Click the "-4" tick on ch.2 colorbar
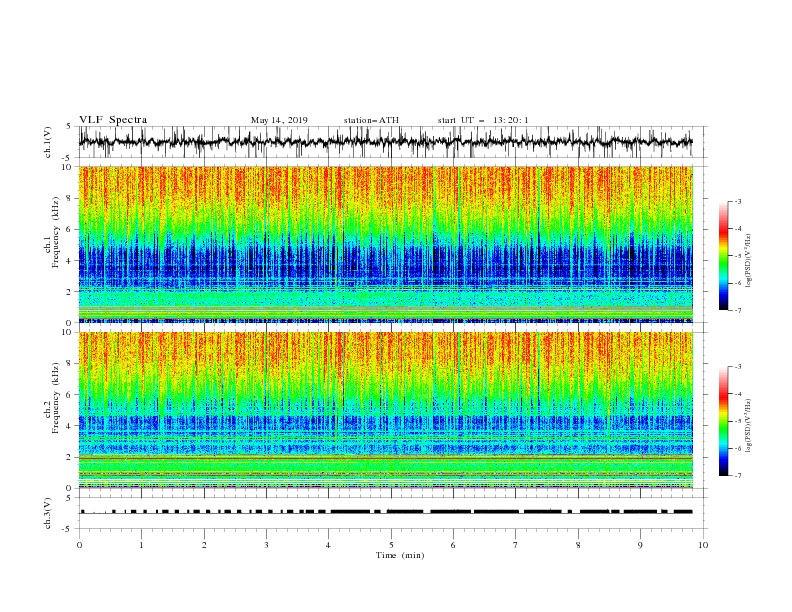This screenshot has width=792, height=612. (x=737, y=393)
